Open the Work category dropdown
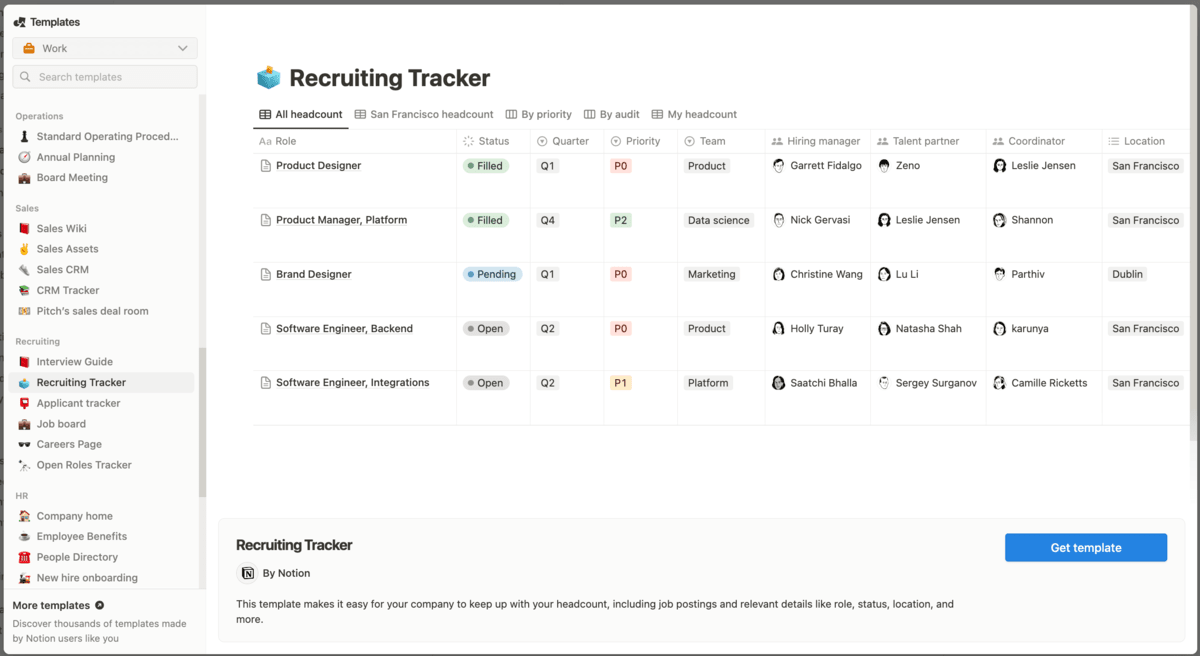This screenshot has height=656, width=1200. 105,48
